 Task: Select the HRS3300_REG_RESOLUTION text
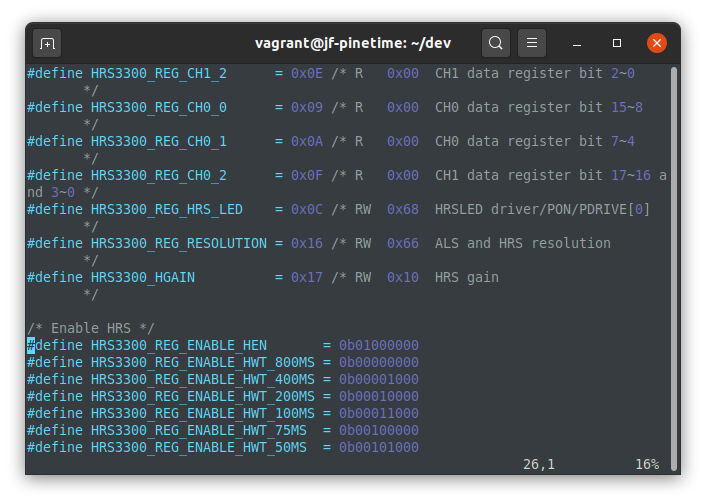(179, 244)
